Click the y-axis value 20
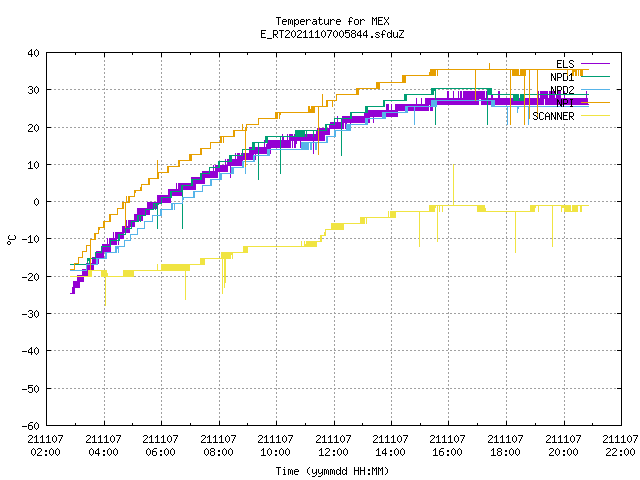Image resolution: width=640 pixels, height=480 pixels. coord(33,128)
